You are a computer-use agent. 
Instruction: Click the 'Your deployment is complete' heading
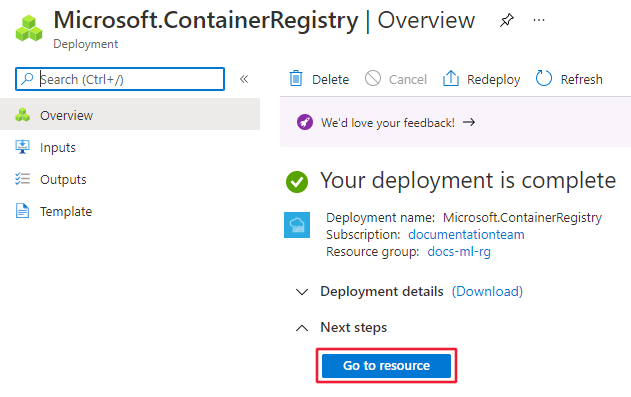[x=468, y=180]
